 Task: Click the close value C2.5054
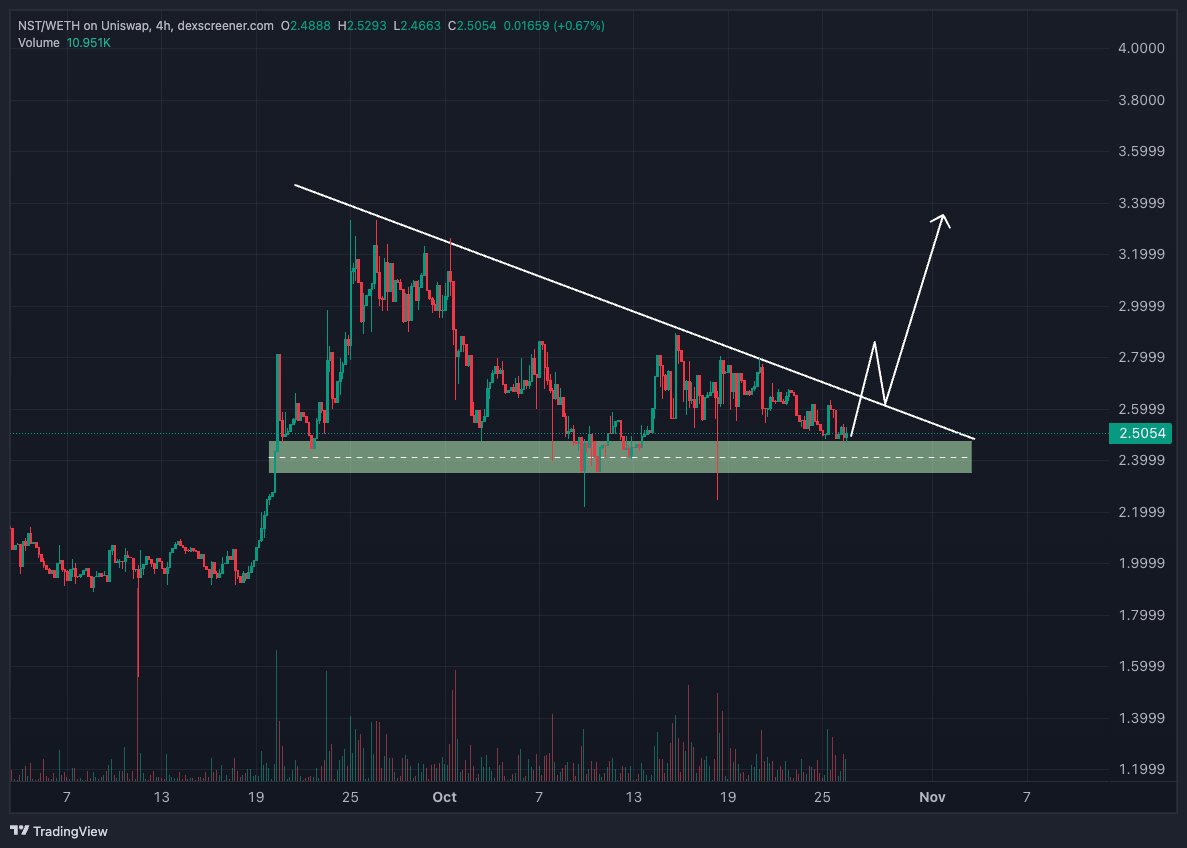[472, 26]
